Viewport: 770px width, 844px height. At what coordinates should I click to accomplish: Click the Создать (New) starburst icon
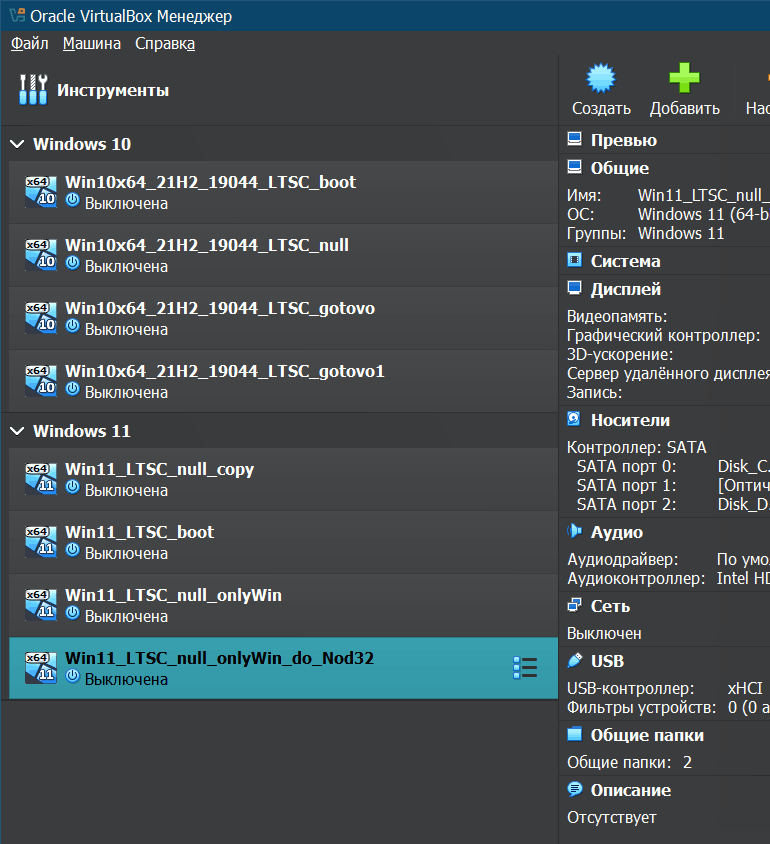pos(600,79)
